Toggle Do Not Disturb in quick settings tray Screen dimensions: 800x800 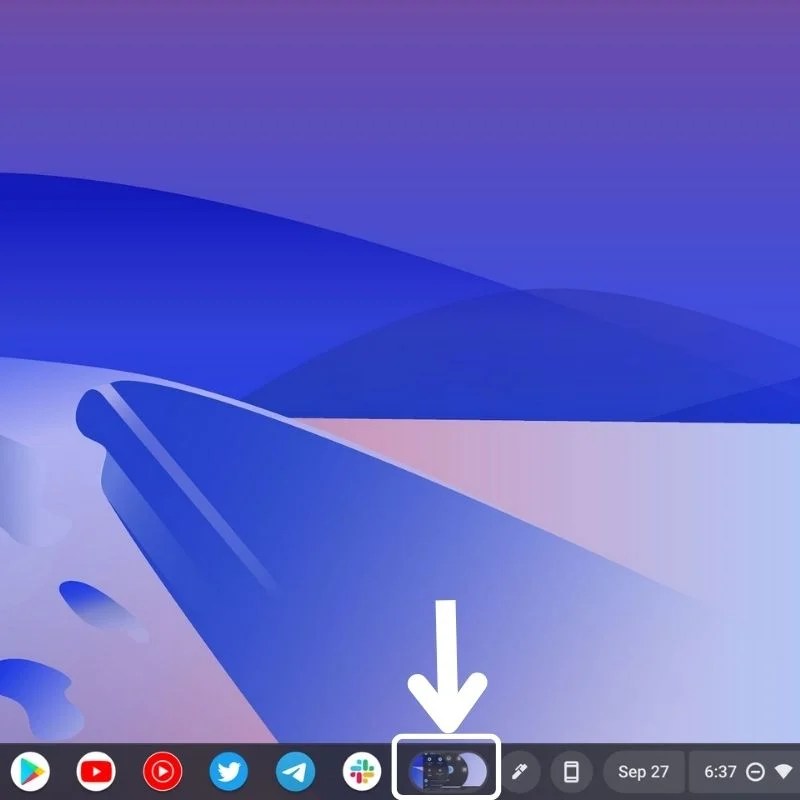coord(754,772)
